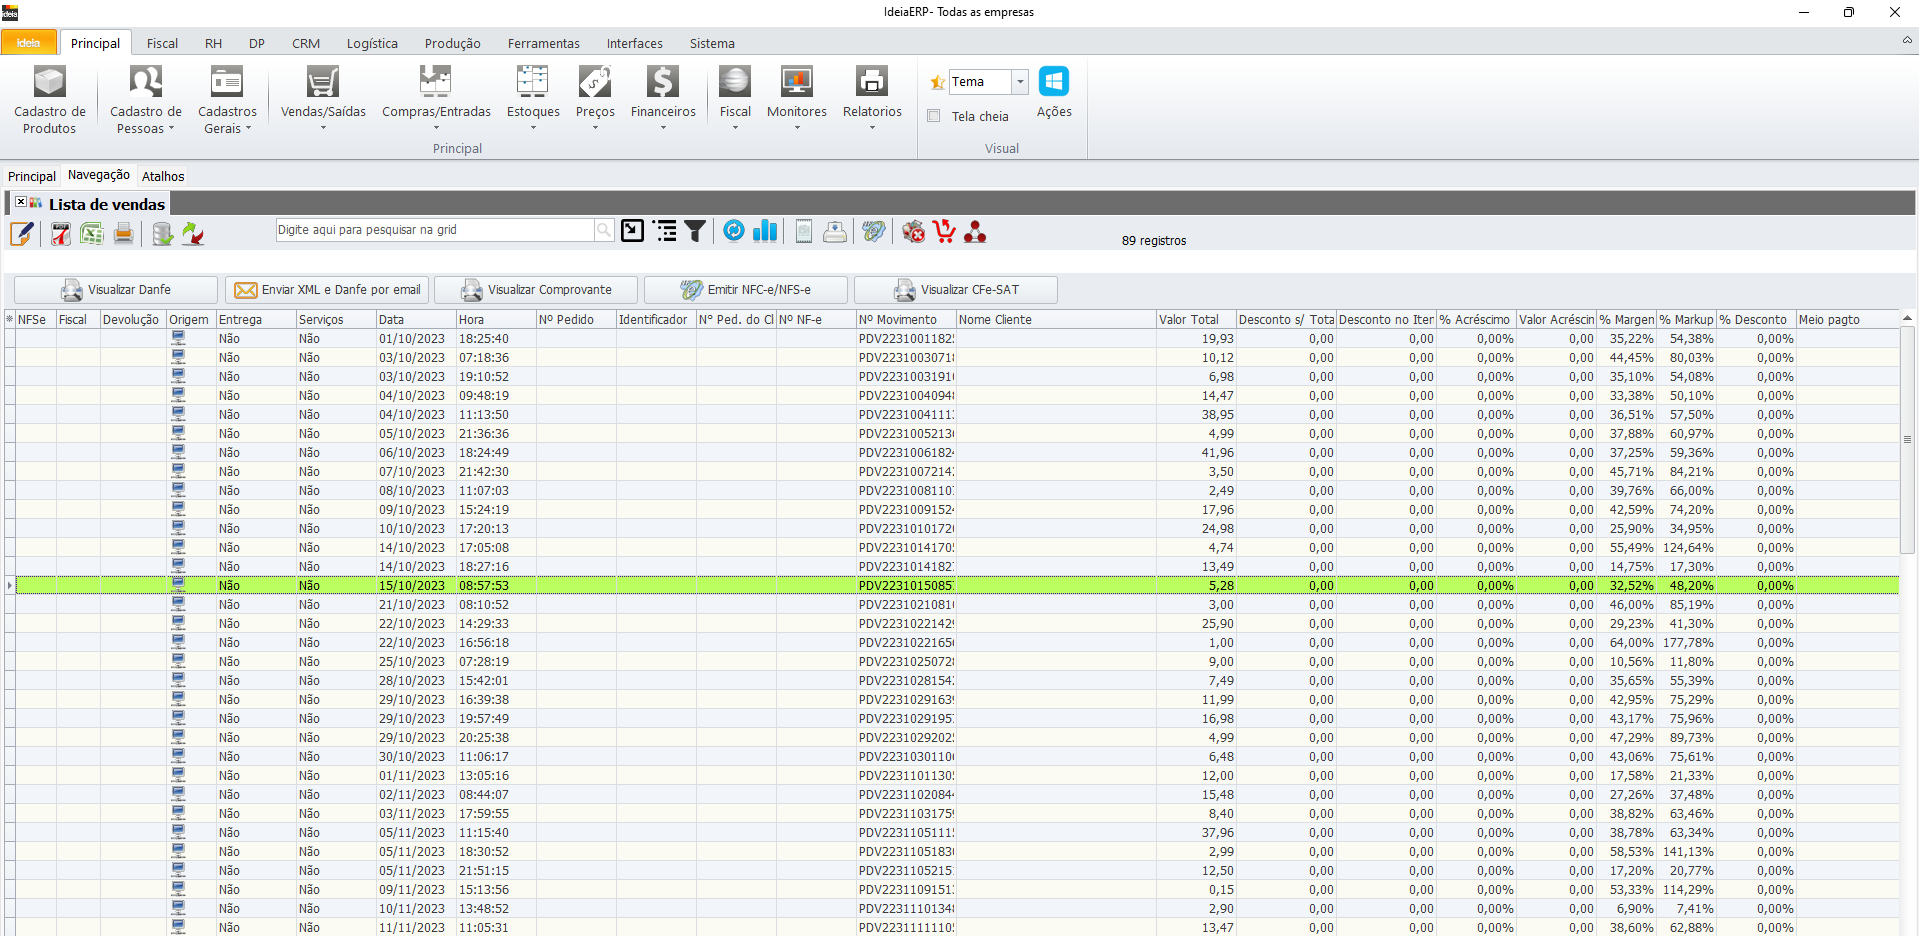Click the grid search input field
The height and width of the screenshot is (936, 1919).
pos(435,230)
